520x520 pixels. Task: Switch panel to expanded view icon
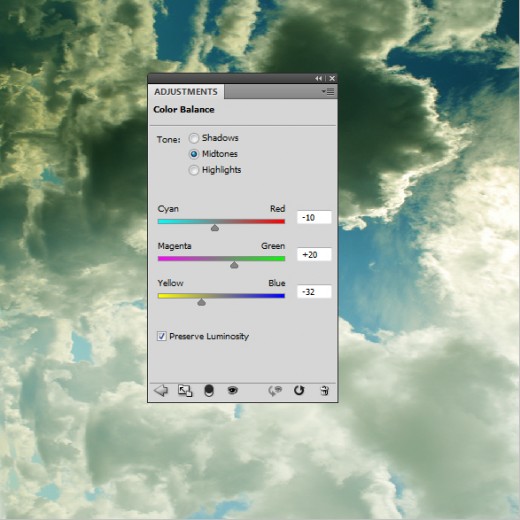click(x=185, y=390)
